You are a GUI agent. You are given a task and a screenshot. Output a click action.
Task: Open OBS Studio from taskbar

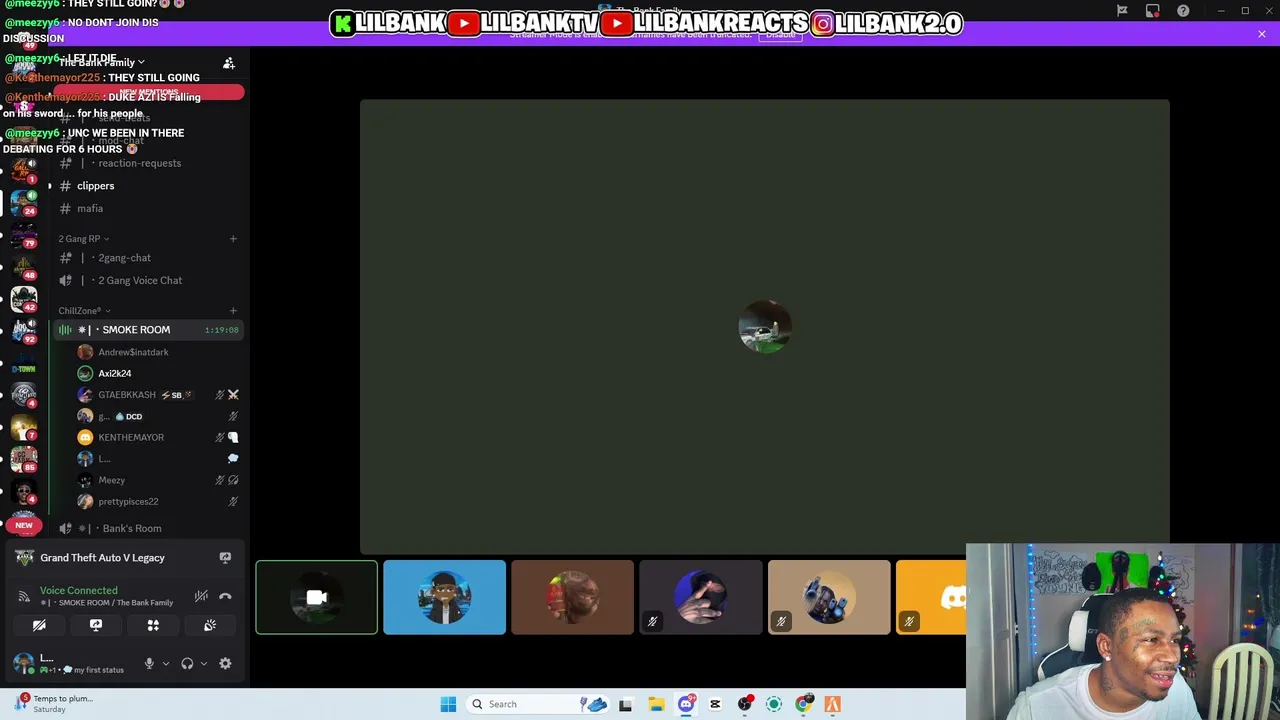click(745, 704)
